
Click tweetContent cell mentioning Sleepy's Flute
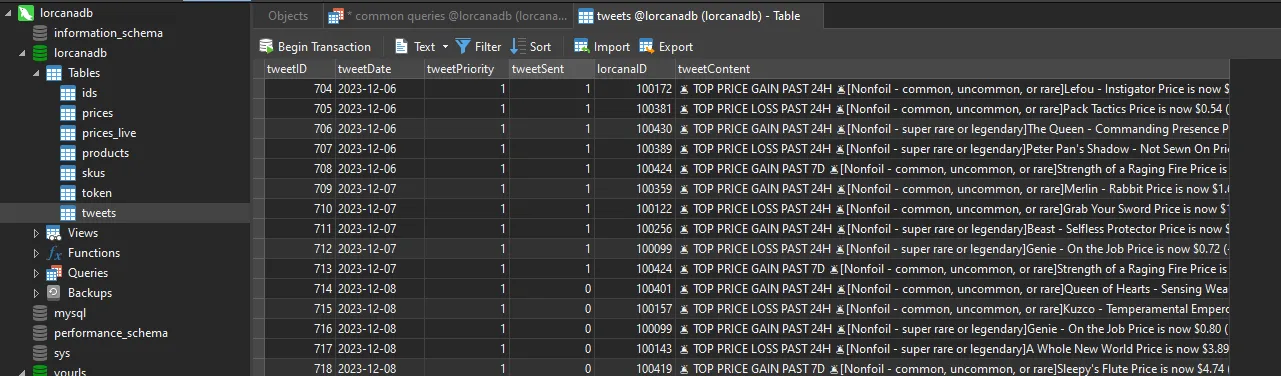(951, 369)
